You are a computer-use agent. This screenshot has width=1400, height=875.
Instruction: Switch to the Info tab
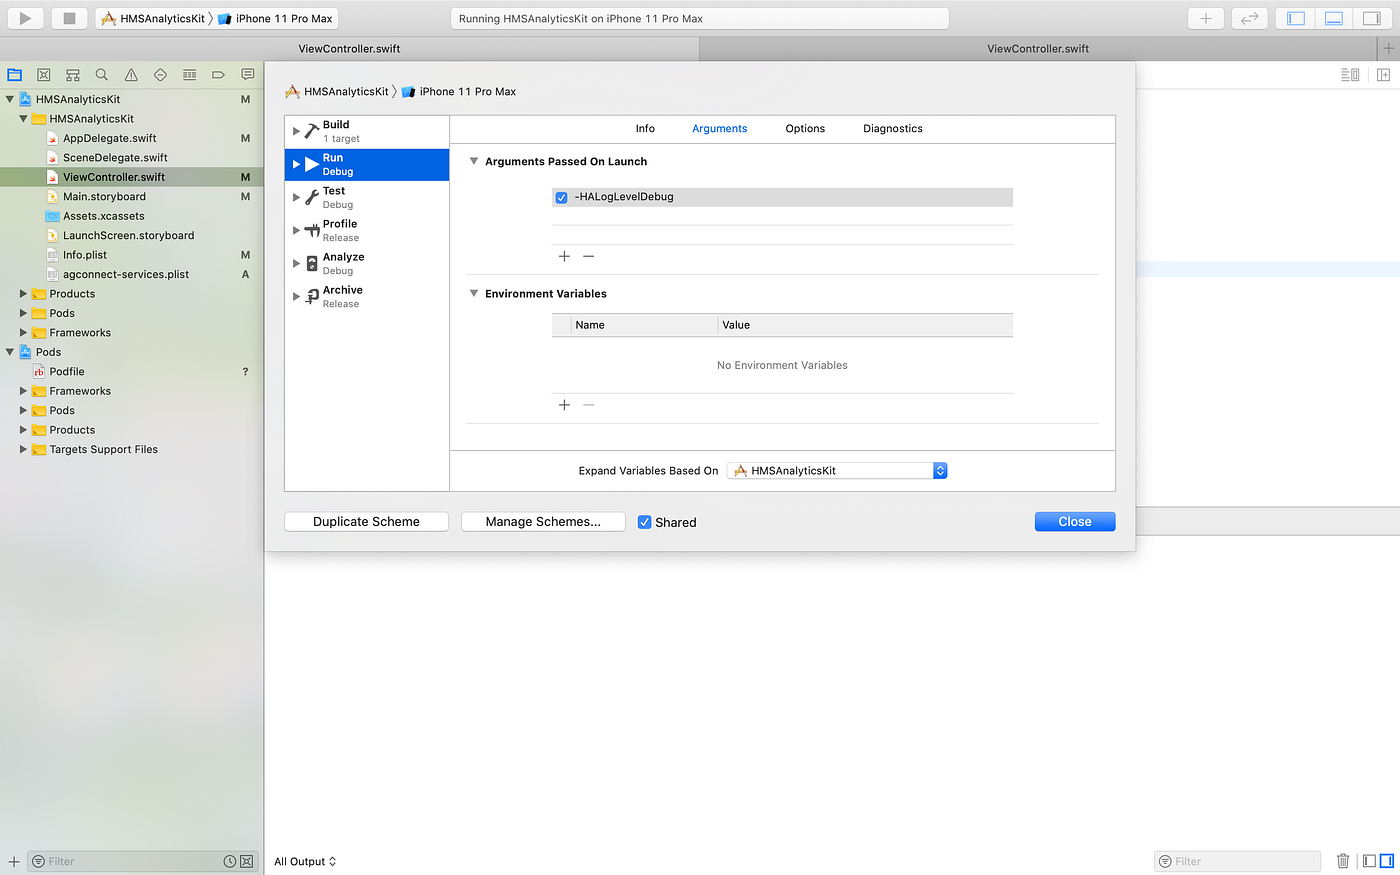(645, 128)
